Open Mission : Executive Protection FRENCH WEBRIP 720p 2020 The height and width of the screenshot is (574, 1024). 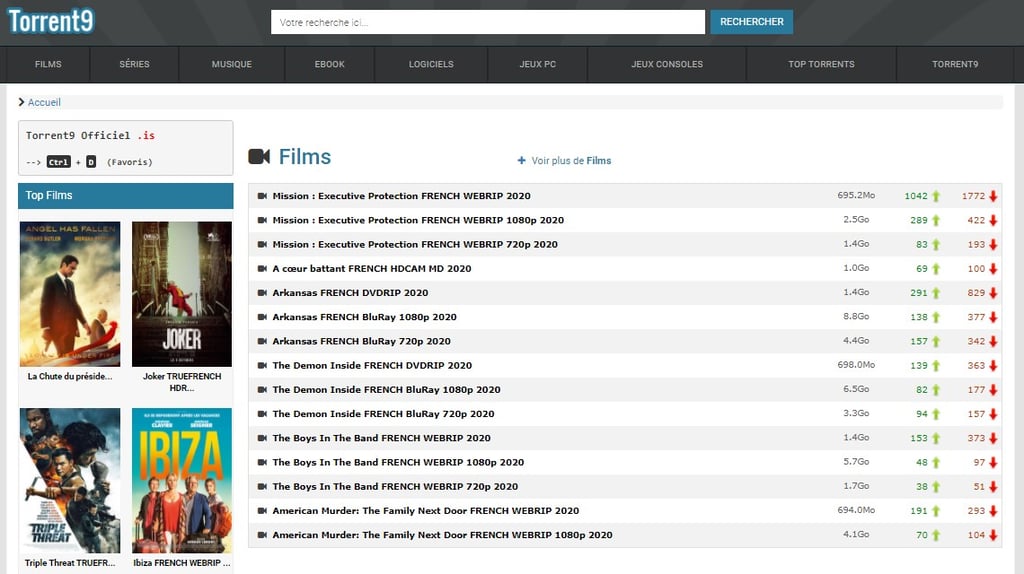(415, 244)
